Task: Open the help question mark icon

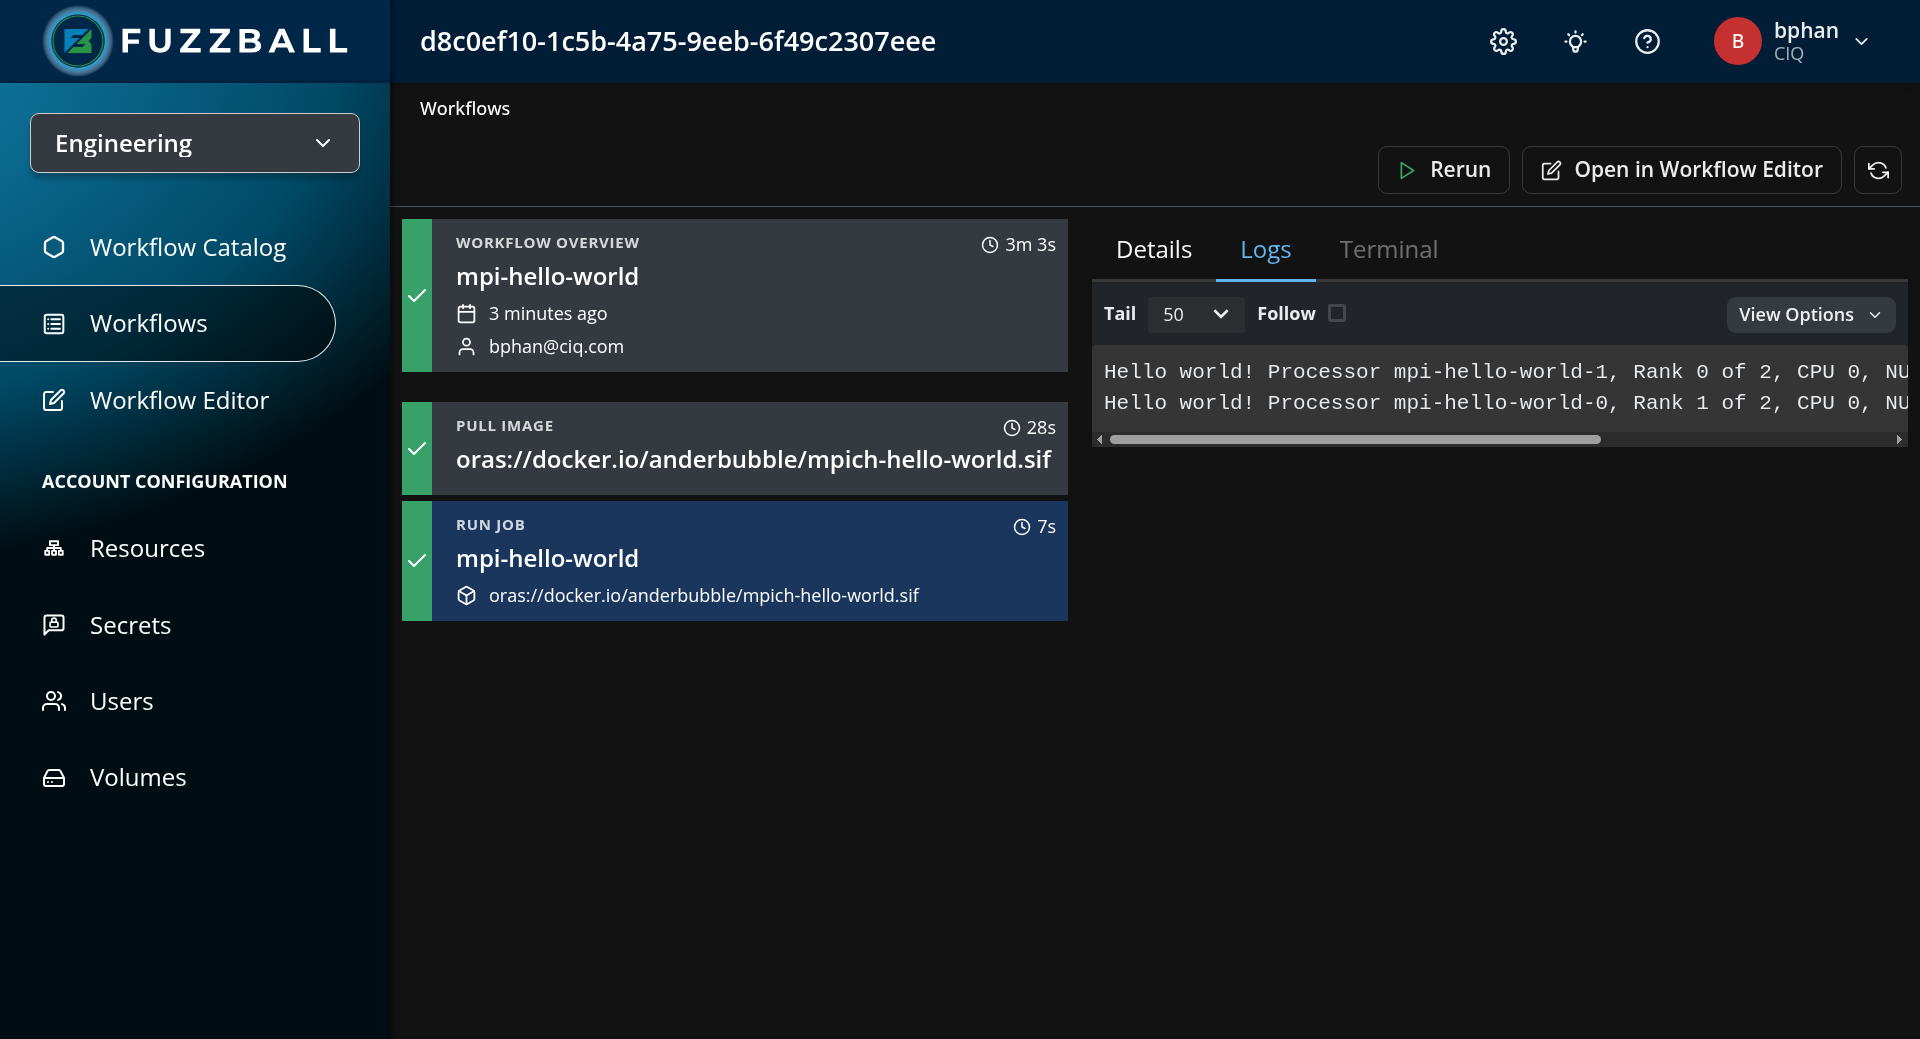Action: click(1647, 41)
